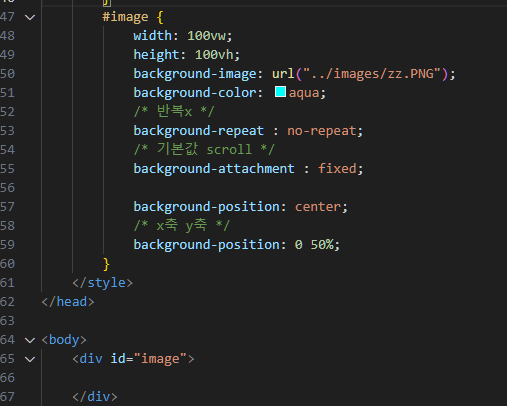The height and width of the screenshot is (406, 507).
Task: Click the "background-image" property
Action: [195, 74]
